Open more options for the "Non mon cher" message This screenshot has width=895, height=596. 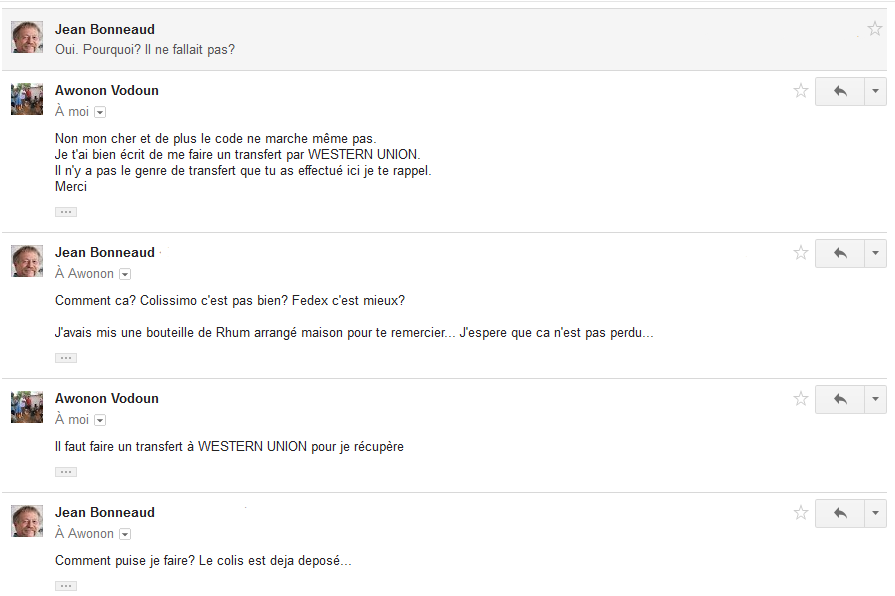(x=875, y=91)
